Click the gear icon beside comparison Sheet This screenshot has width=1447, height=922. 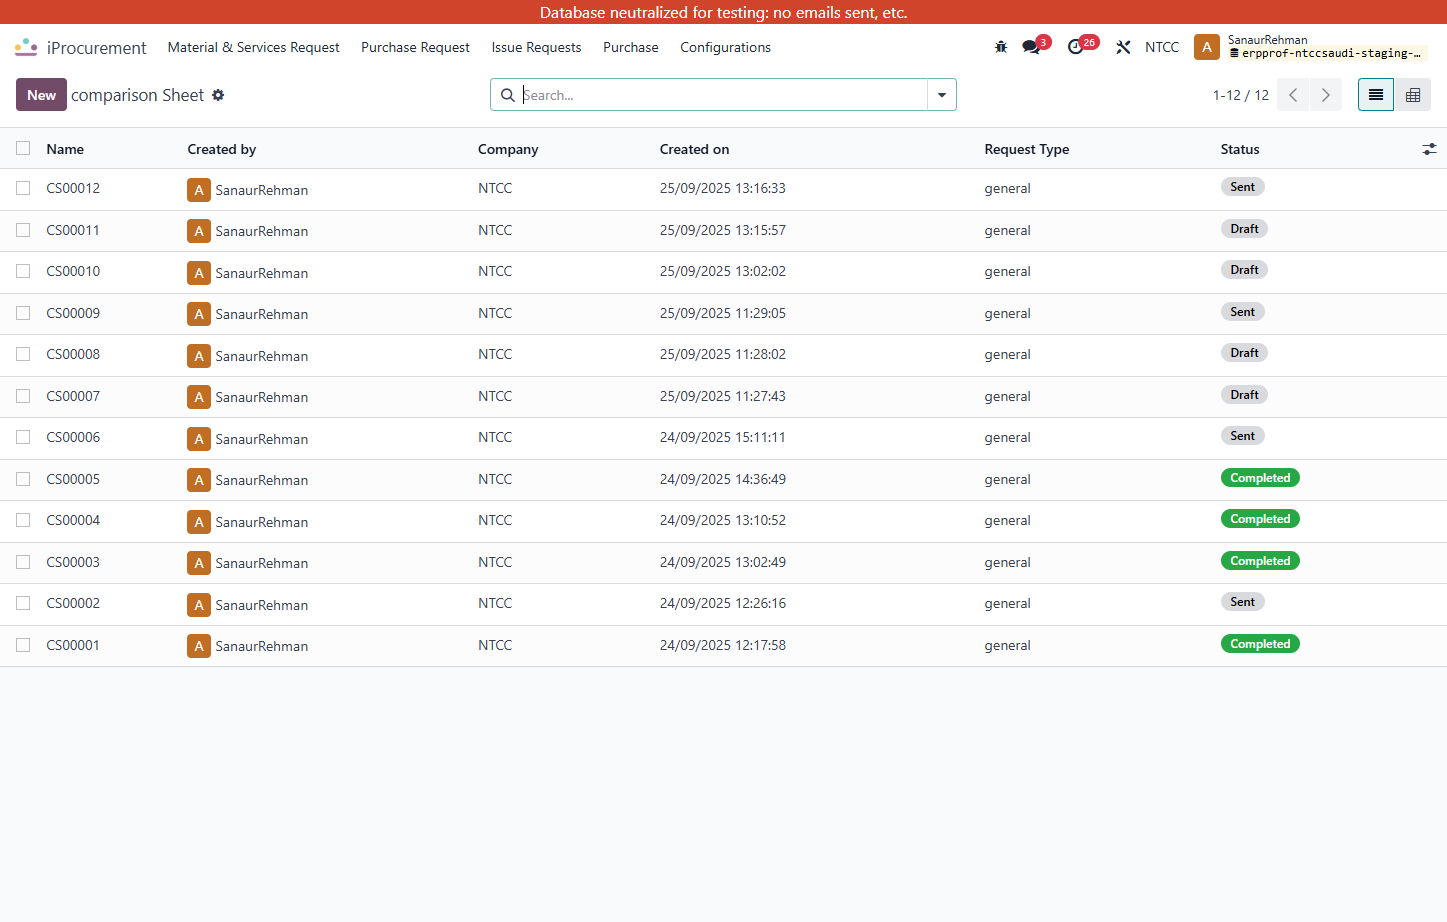(x=218, y=95)
